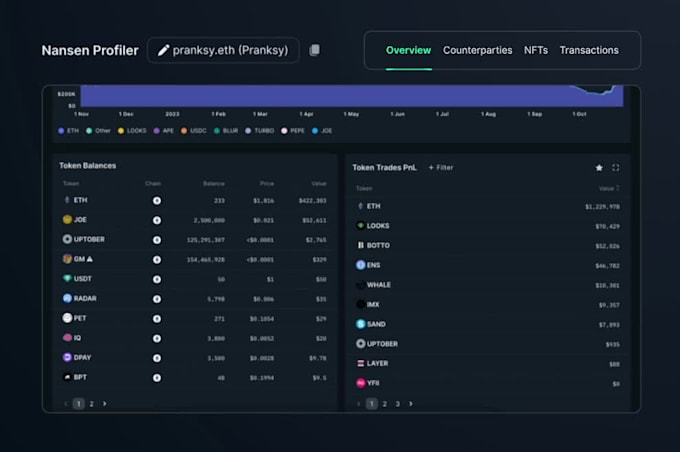Sort PnL table by Value column
Image resolution: width=680 pixels, height=452 pixels.
[x=609, y=188]
